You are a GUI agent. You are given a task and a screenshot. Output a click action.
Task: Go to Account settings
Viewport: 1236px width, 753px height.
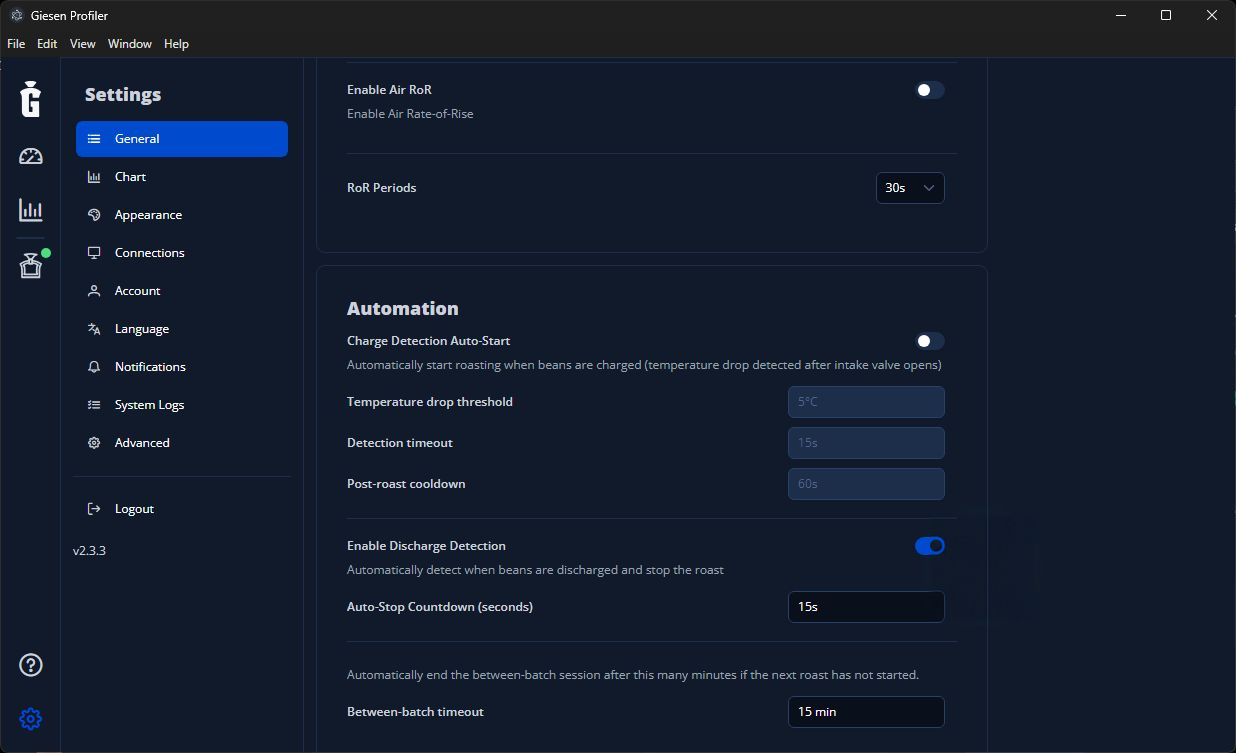182,291
